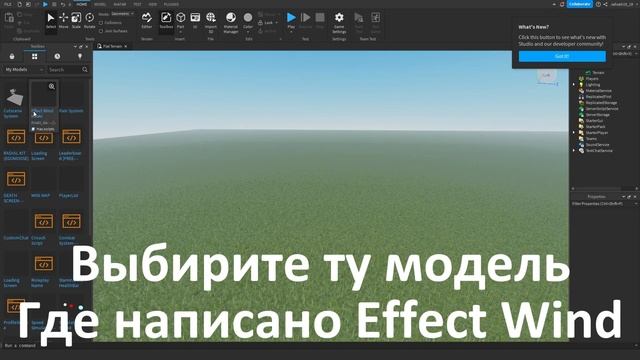Screen dimensions: 640x360
Task: Open the help icon in the title bar
Action: (598, 4)
